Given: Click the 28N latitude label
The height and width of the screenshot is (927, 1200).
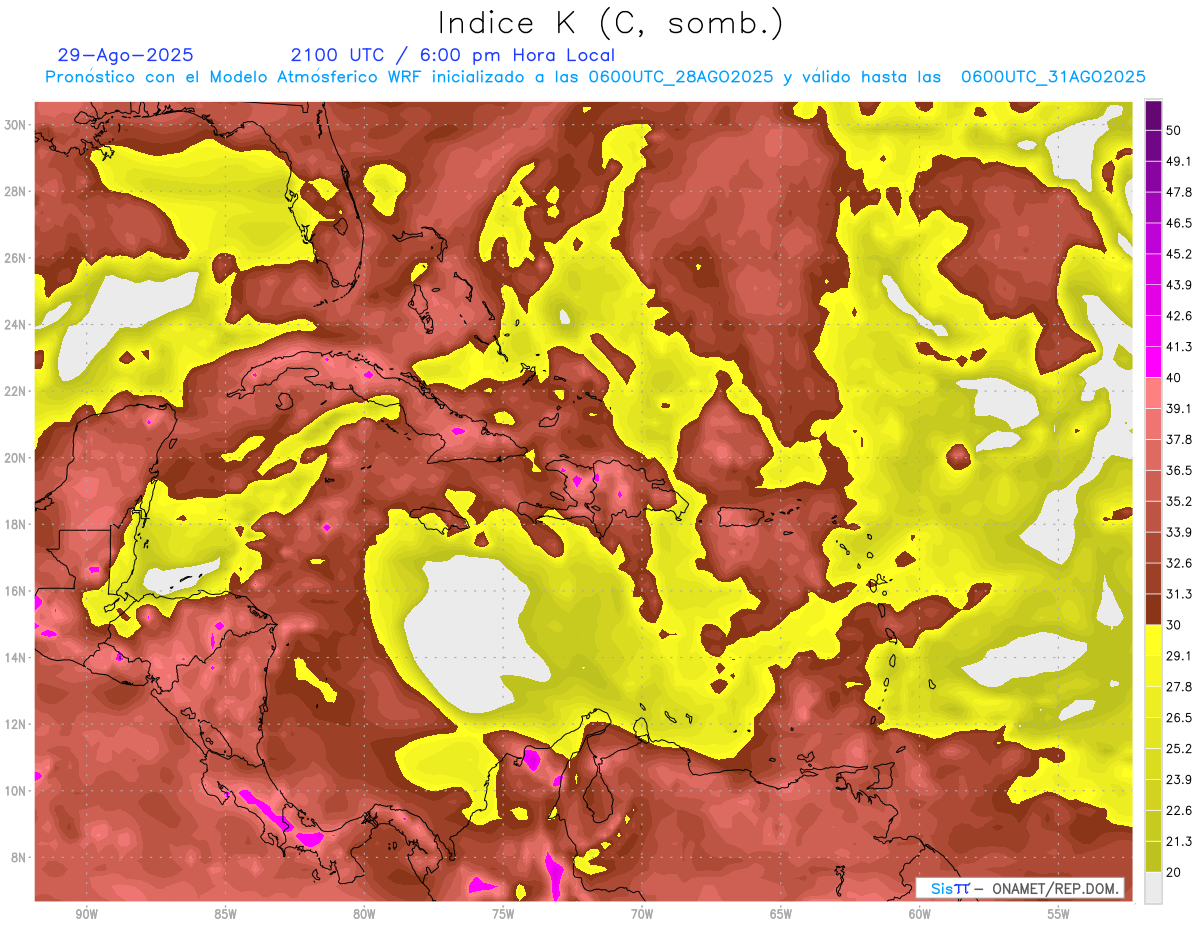Looking at the screenshot, I should tap(16, 191).
